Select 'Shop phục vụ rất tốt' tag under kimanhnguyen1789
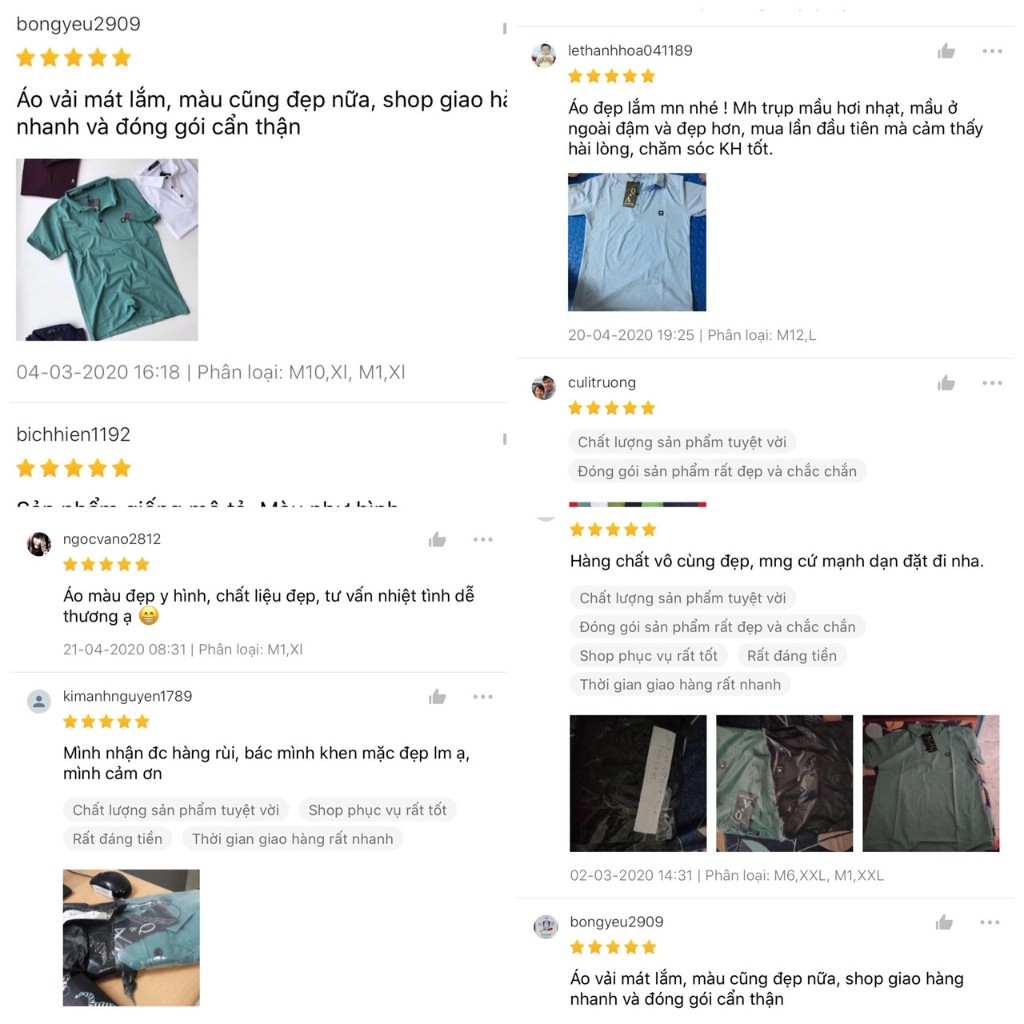Viewport: 1024px width, 1024px height. pyautogui.click(x=377, y=810)
